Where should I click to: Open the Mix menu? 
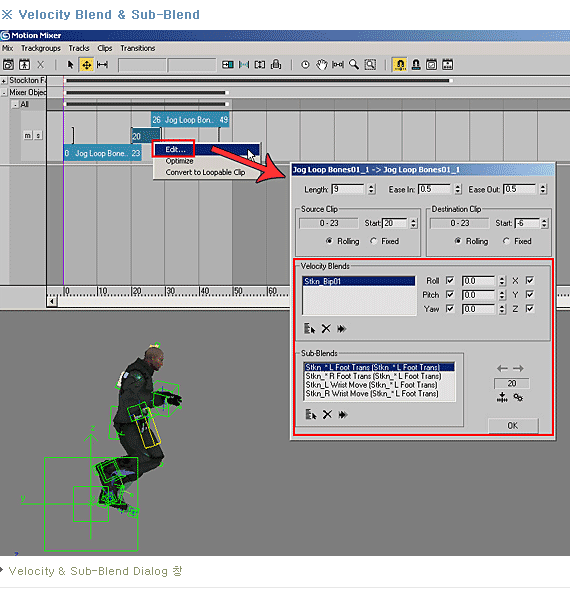point(8,48)
